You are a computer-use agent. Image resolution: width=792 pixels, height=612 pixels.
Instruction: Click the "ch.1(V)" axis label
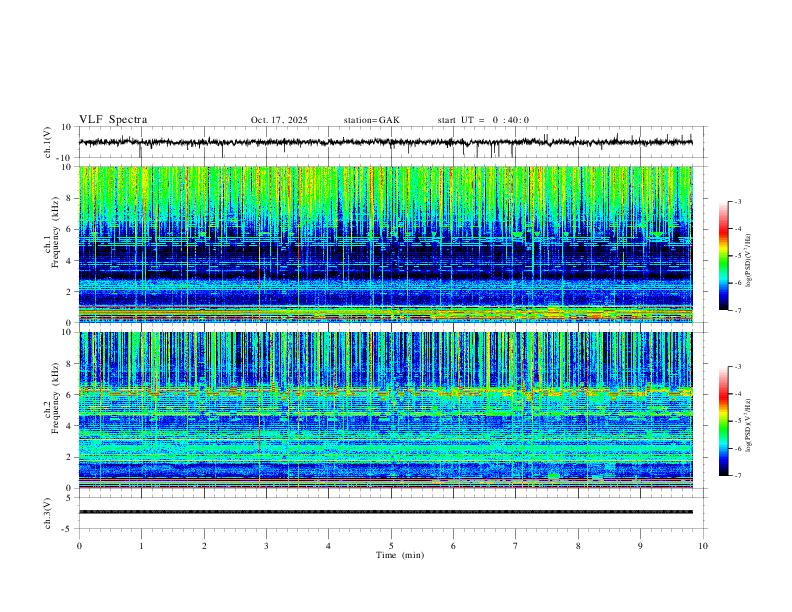[x=48, y=142]
